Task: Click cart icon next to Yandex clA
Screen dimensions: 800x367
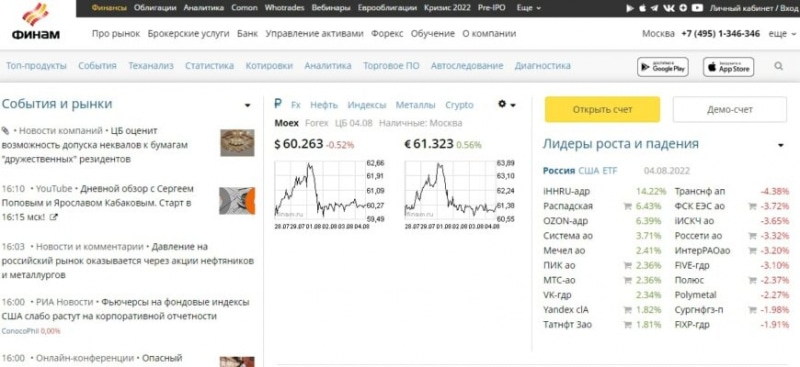Action: (x=628, y=310)
